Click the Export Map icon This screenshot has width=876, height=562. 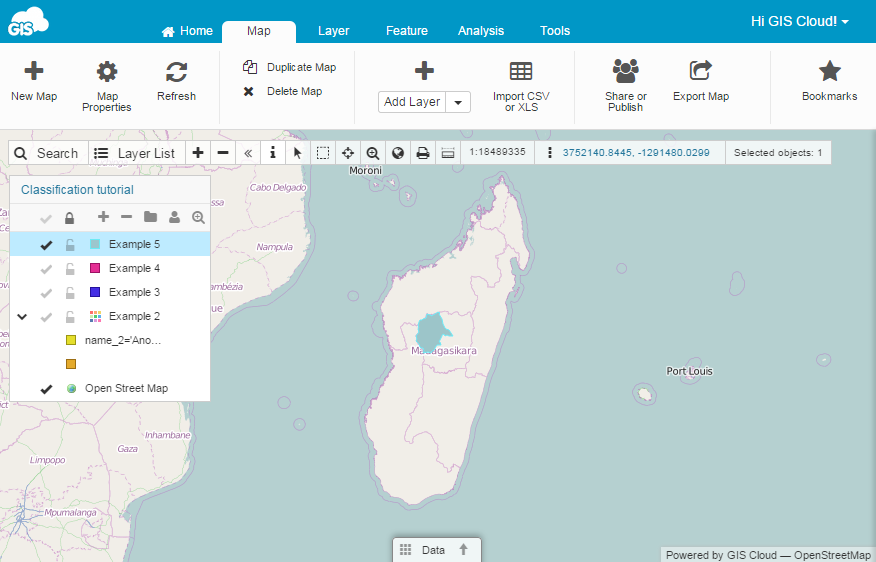click(701, 71)
